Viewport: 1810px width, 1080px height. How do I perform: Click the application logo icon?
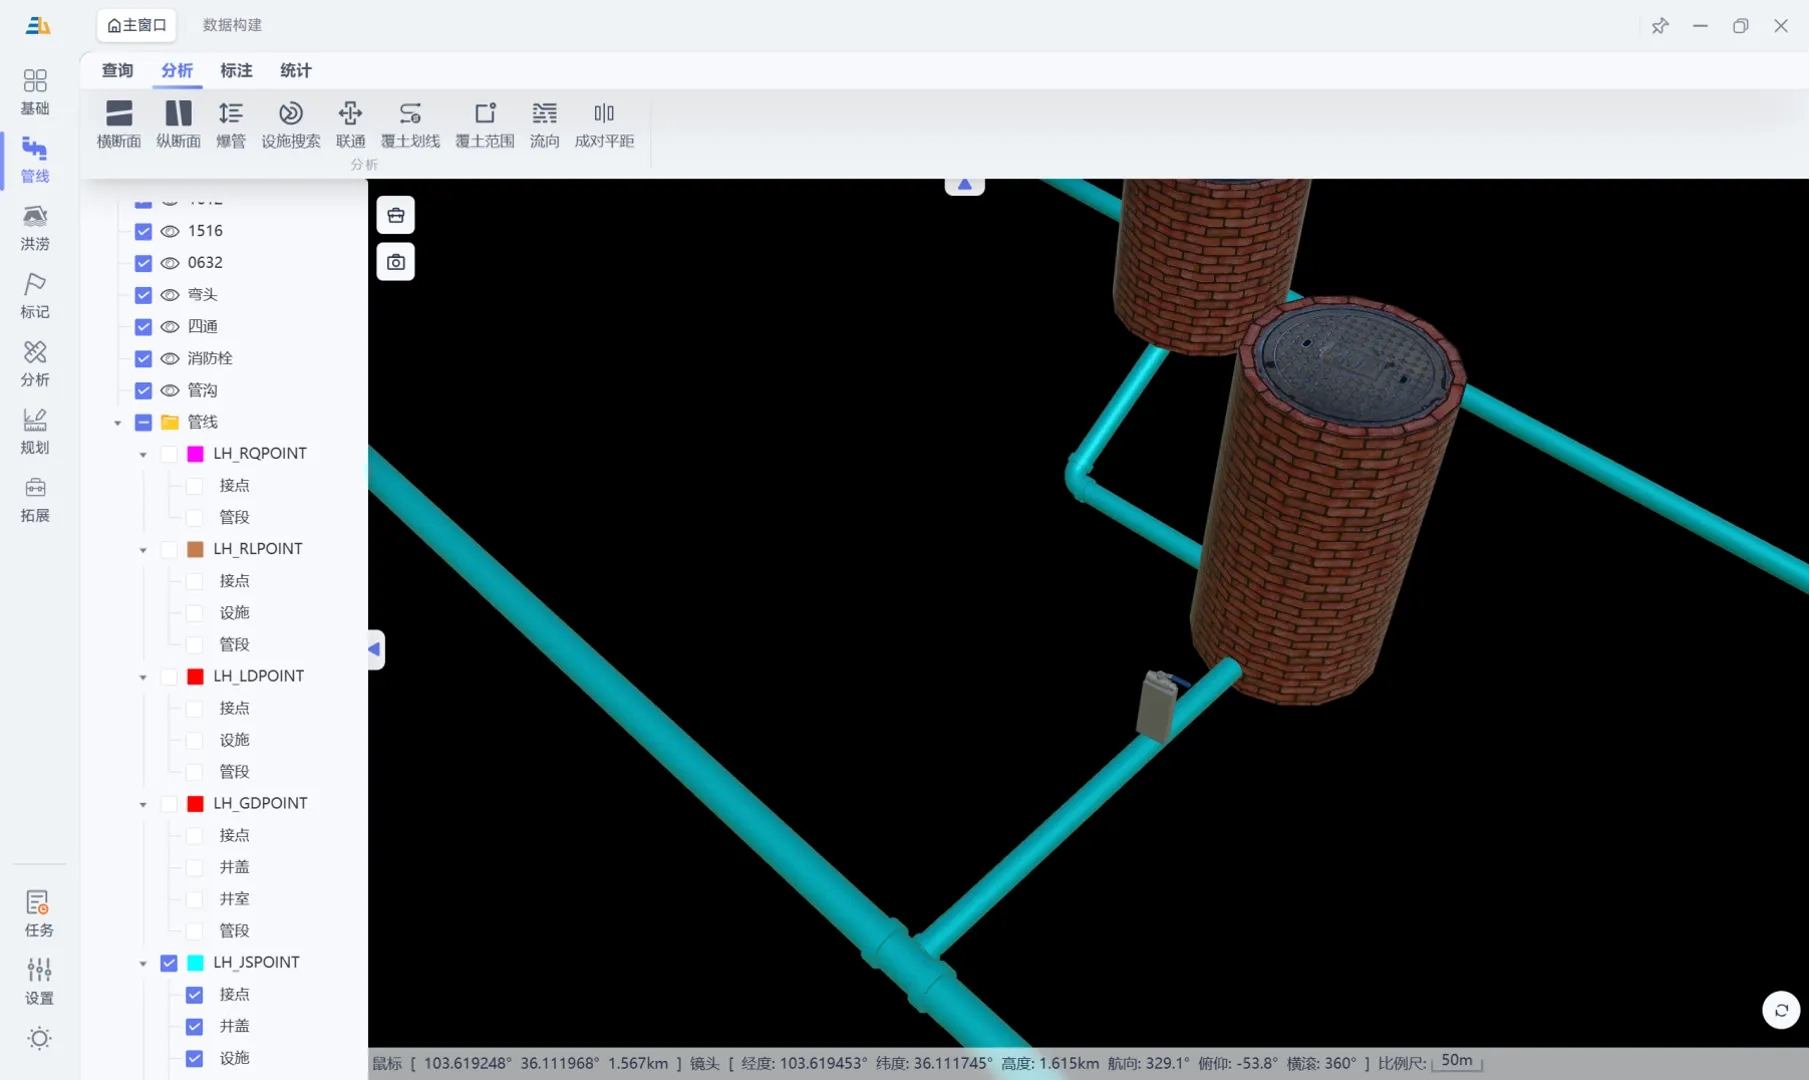[38, 26]
